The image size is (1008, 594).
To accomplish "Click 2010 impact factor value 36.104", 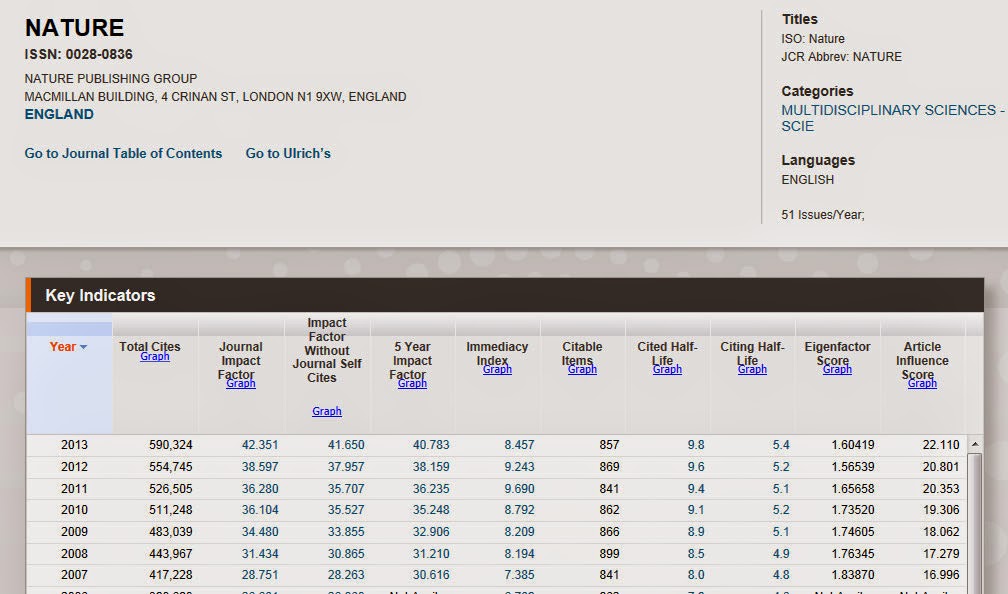I will (260, 510).
